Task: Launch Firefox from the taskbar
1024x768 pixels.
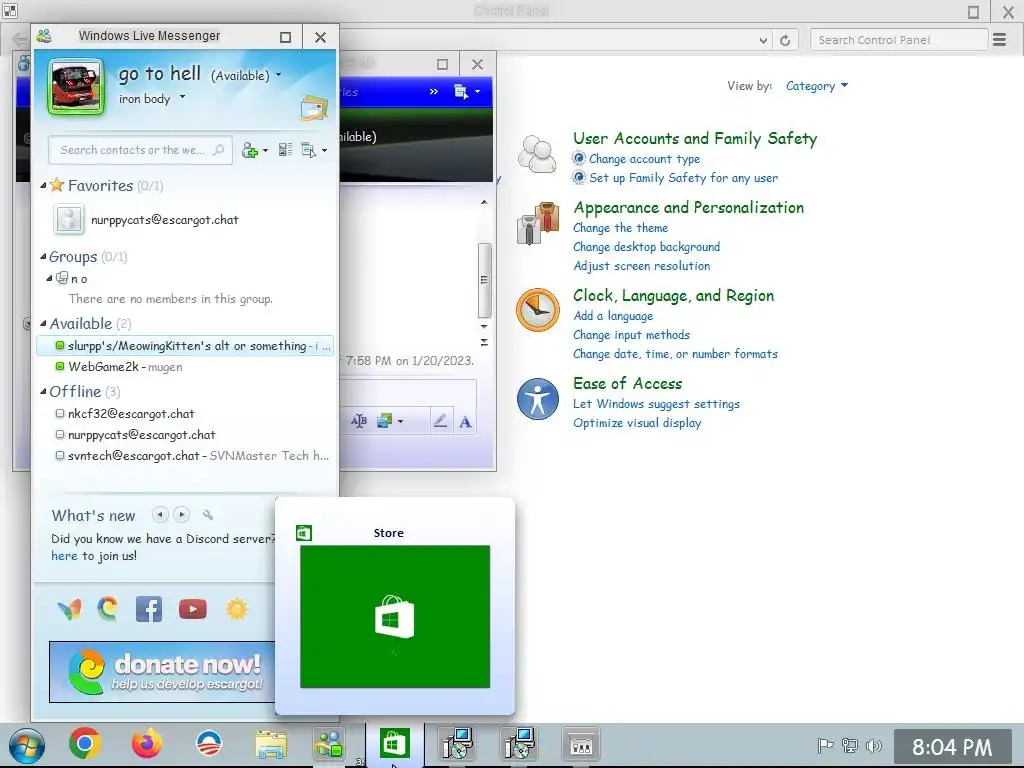Action: tap(147, 743)
